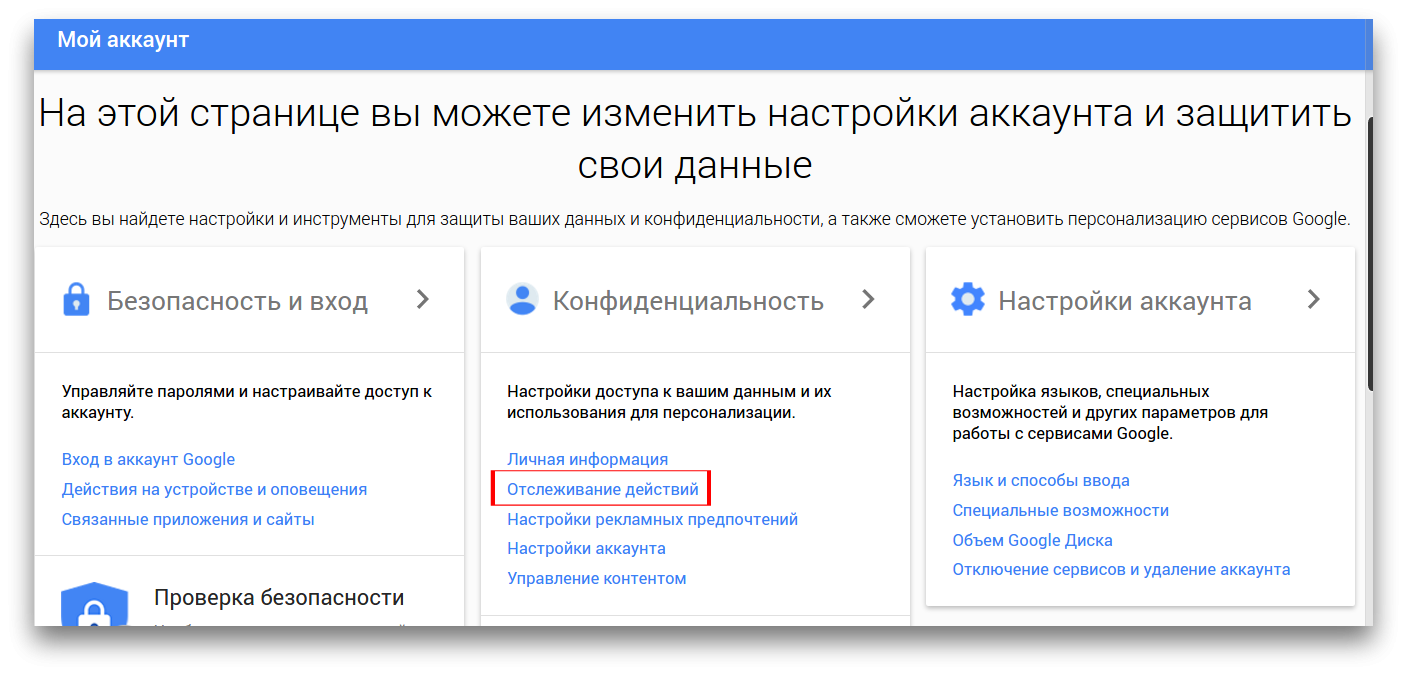Image resolution: width=1407 pixels, height=675 pixels.
Task: Click Управление контентом link
Action: [x=596, y=579]
